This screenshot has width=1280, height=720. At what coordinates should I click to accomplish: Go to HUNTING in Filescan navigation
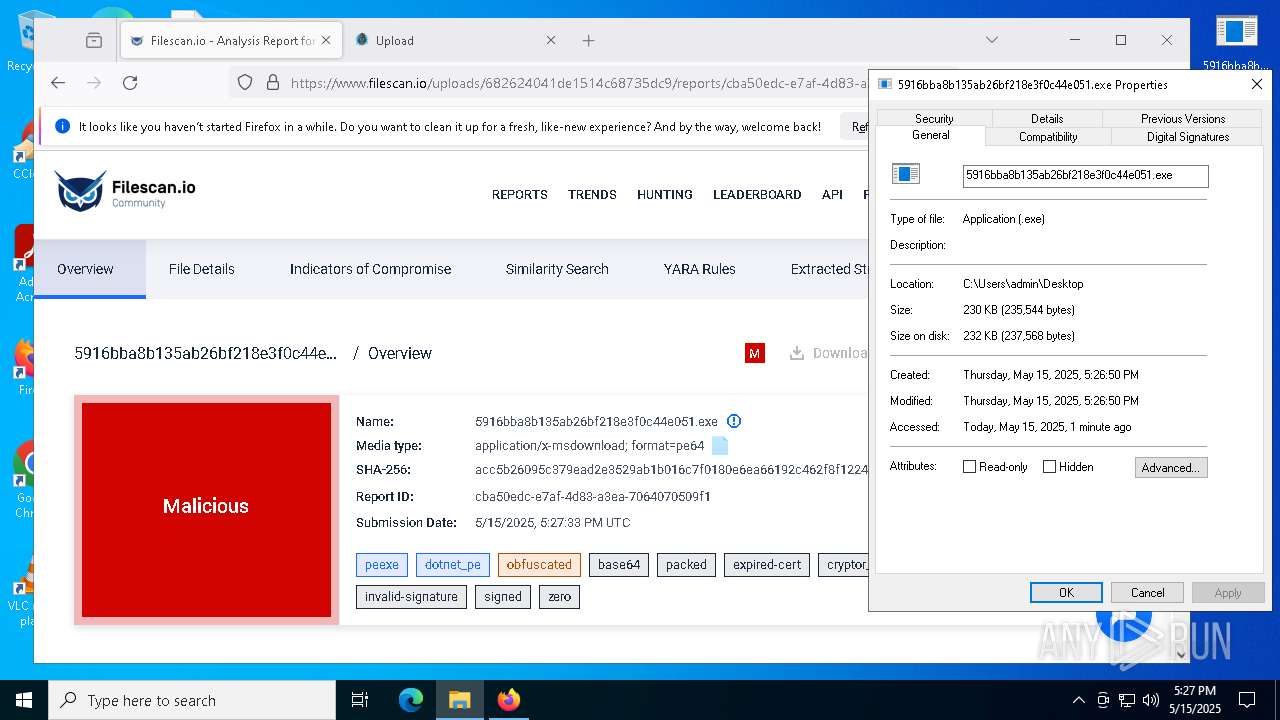[664, 195]
